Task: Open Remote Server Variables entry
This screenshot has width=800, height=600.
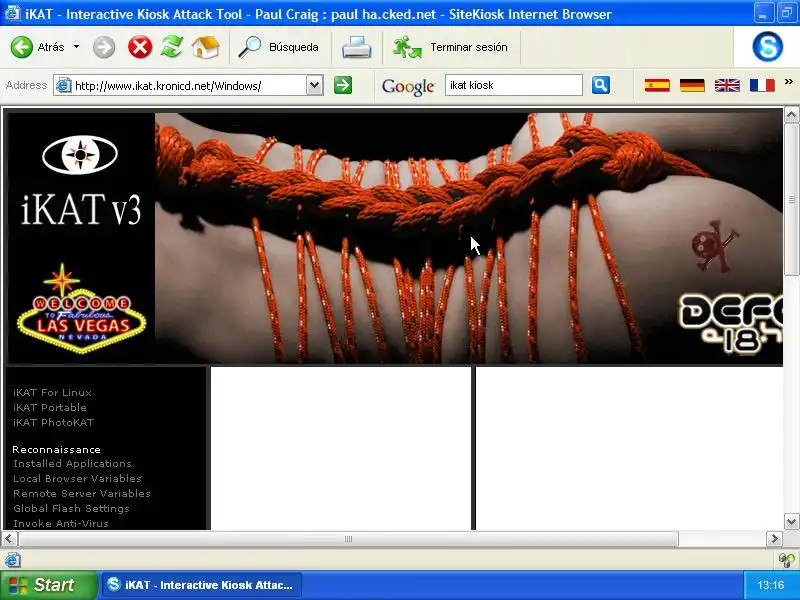Action: 82,493
